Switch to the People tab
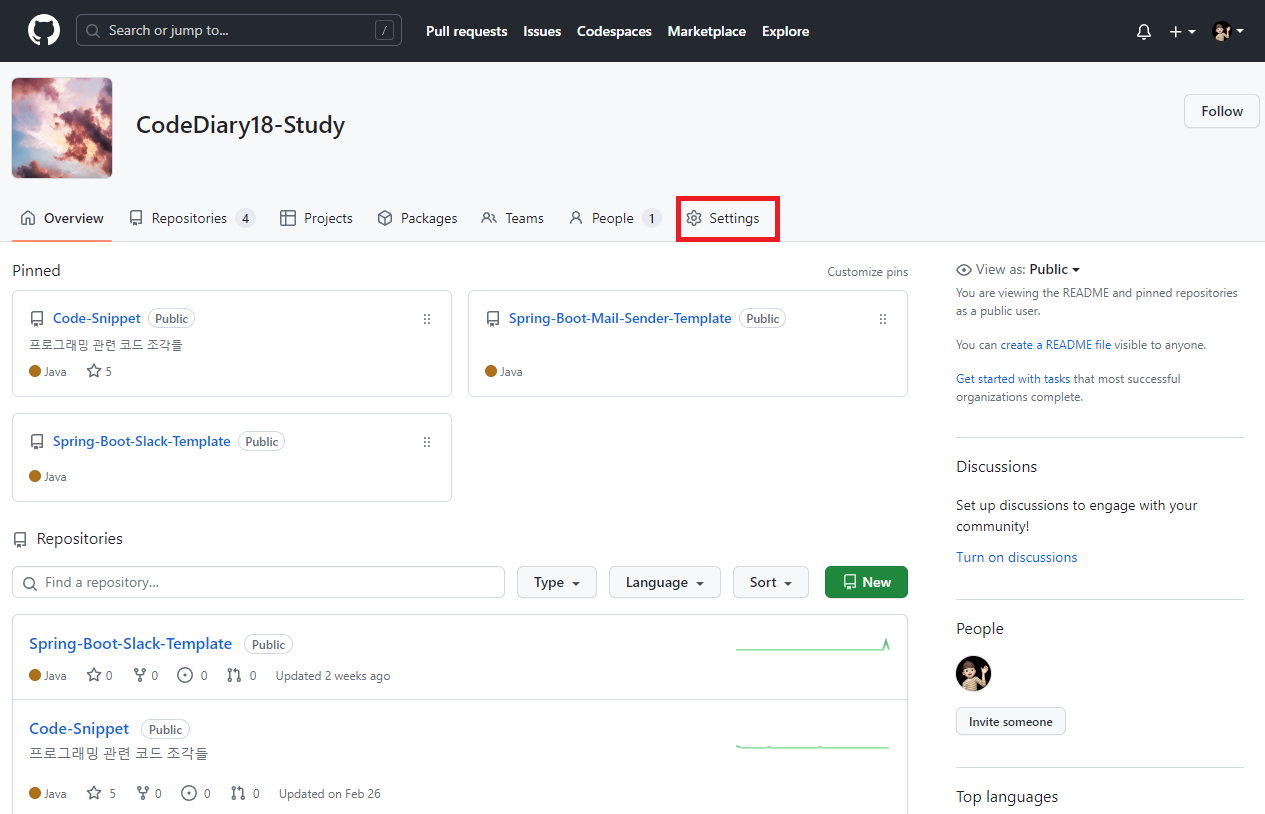Screen dimensions: 1265x814 click(614, 218)
